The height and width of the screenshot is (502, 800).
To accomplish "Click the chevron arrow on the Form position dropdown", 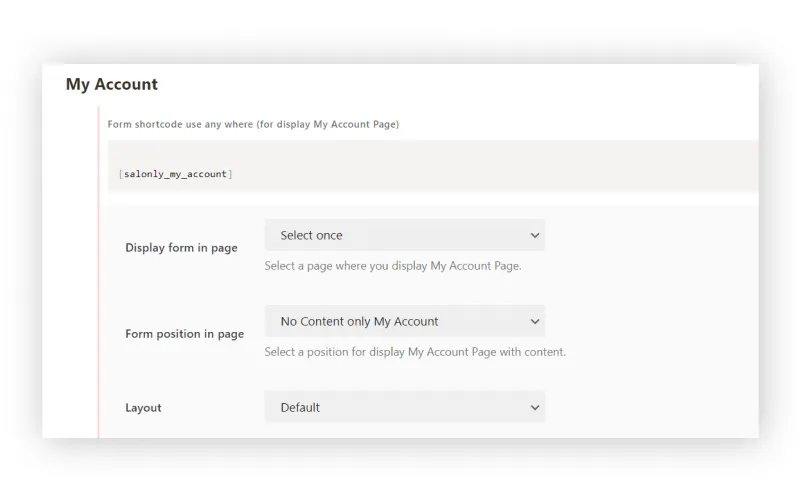I will [x=534, y=322].
